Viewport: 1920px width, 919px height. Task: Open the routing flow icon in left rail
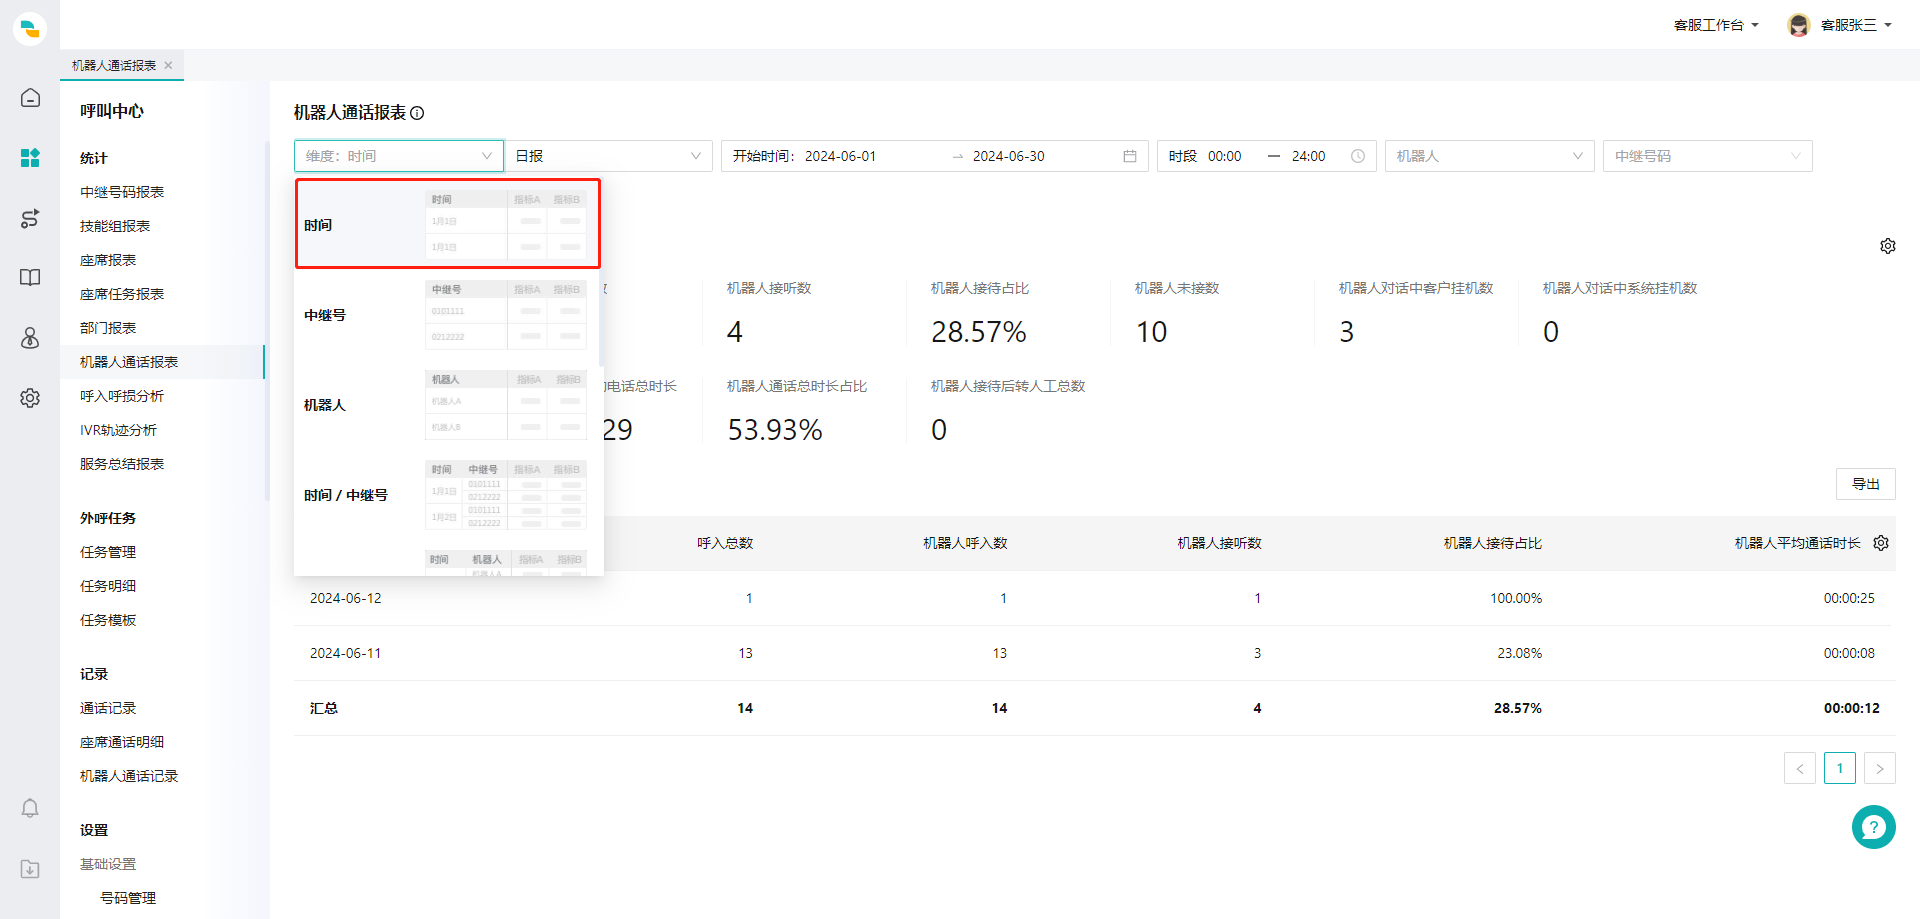tap(30, 218)
